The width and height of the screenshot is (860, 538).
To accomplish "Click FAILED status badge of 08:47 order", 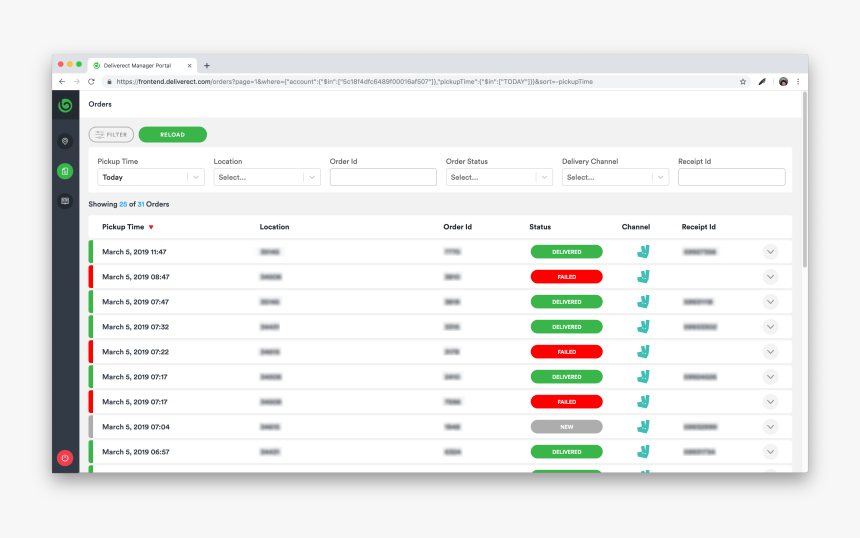I will (567, 277).
